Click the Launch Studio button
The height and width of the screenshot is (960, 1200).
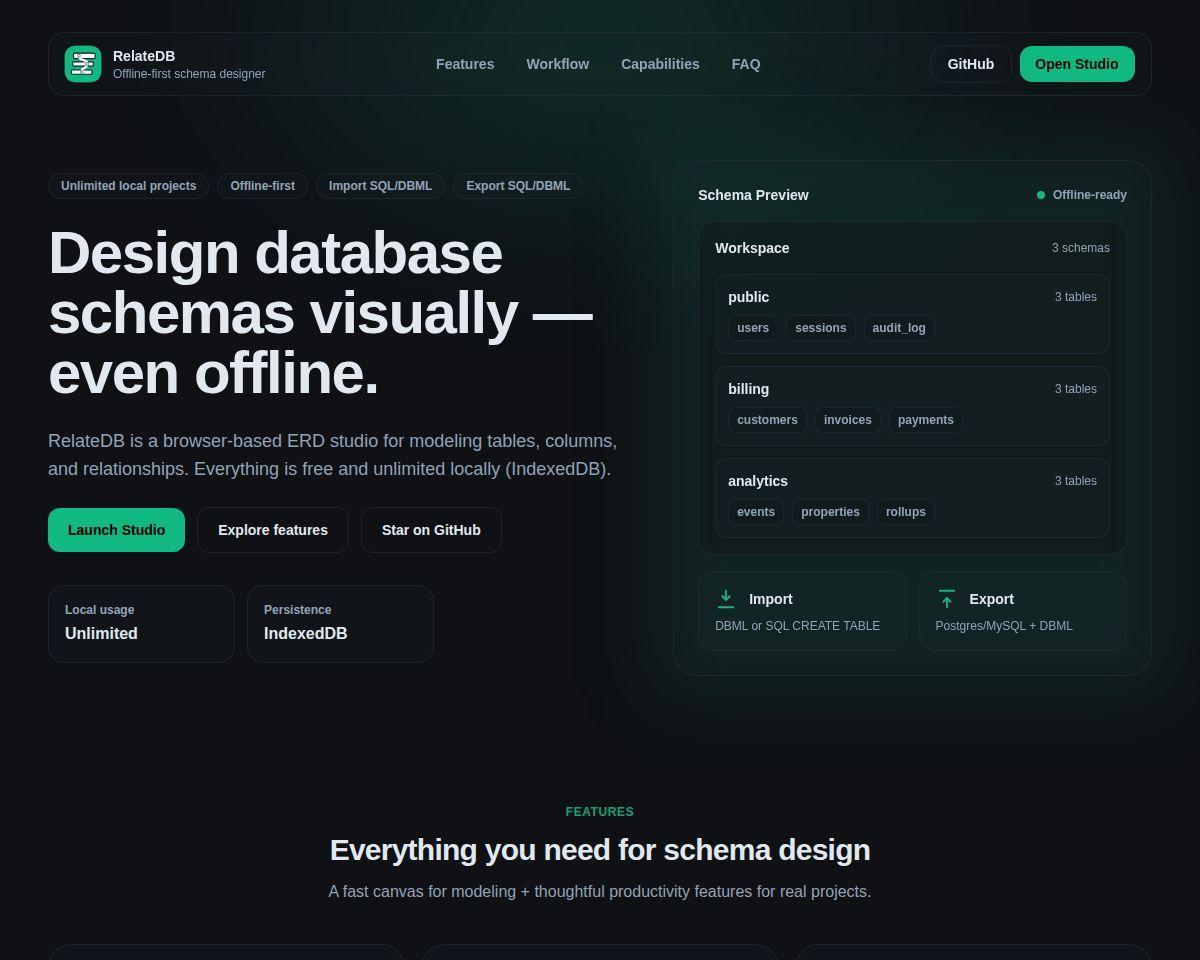(116, 530)
